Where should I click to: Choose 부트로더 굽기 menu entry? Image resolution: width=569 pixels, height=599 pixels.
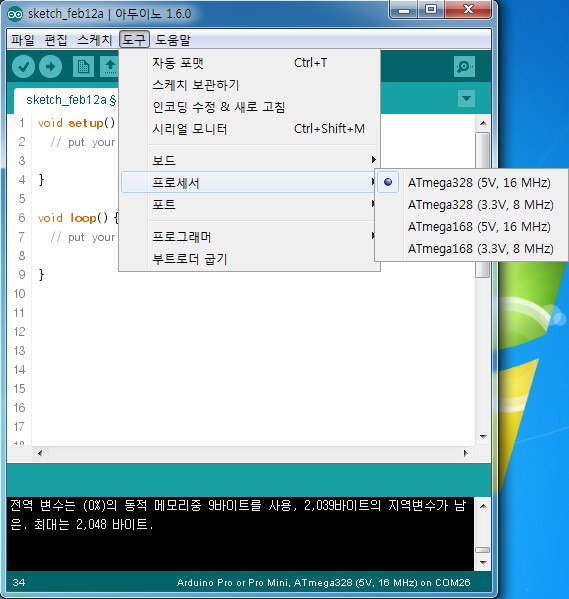250,259
